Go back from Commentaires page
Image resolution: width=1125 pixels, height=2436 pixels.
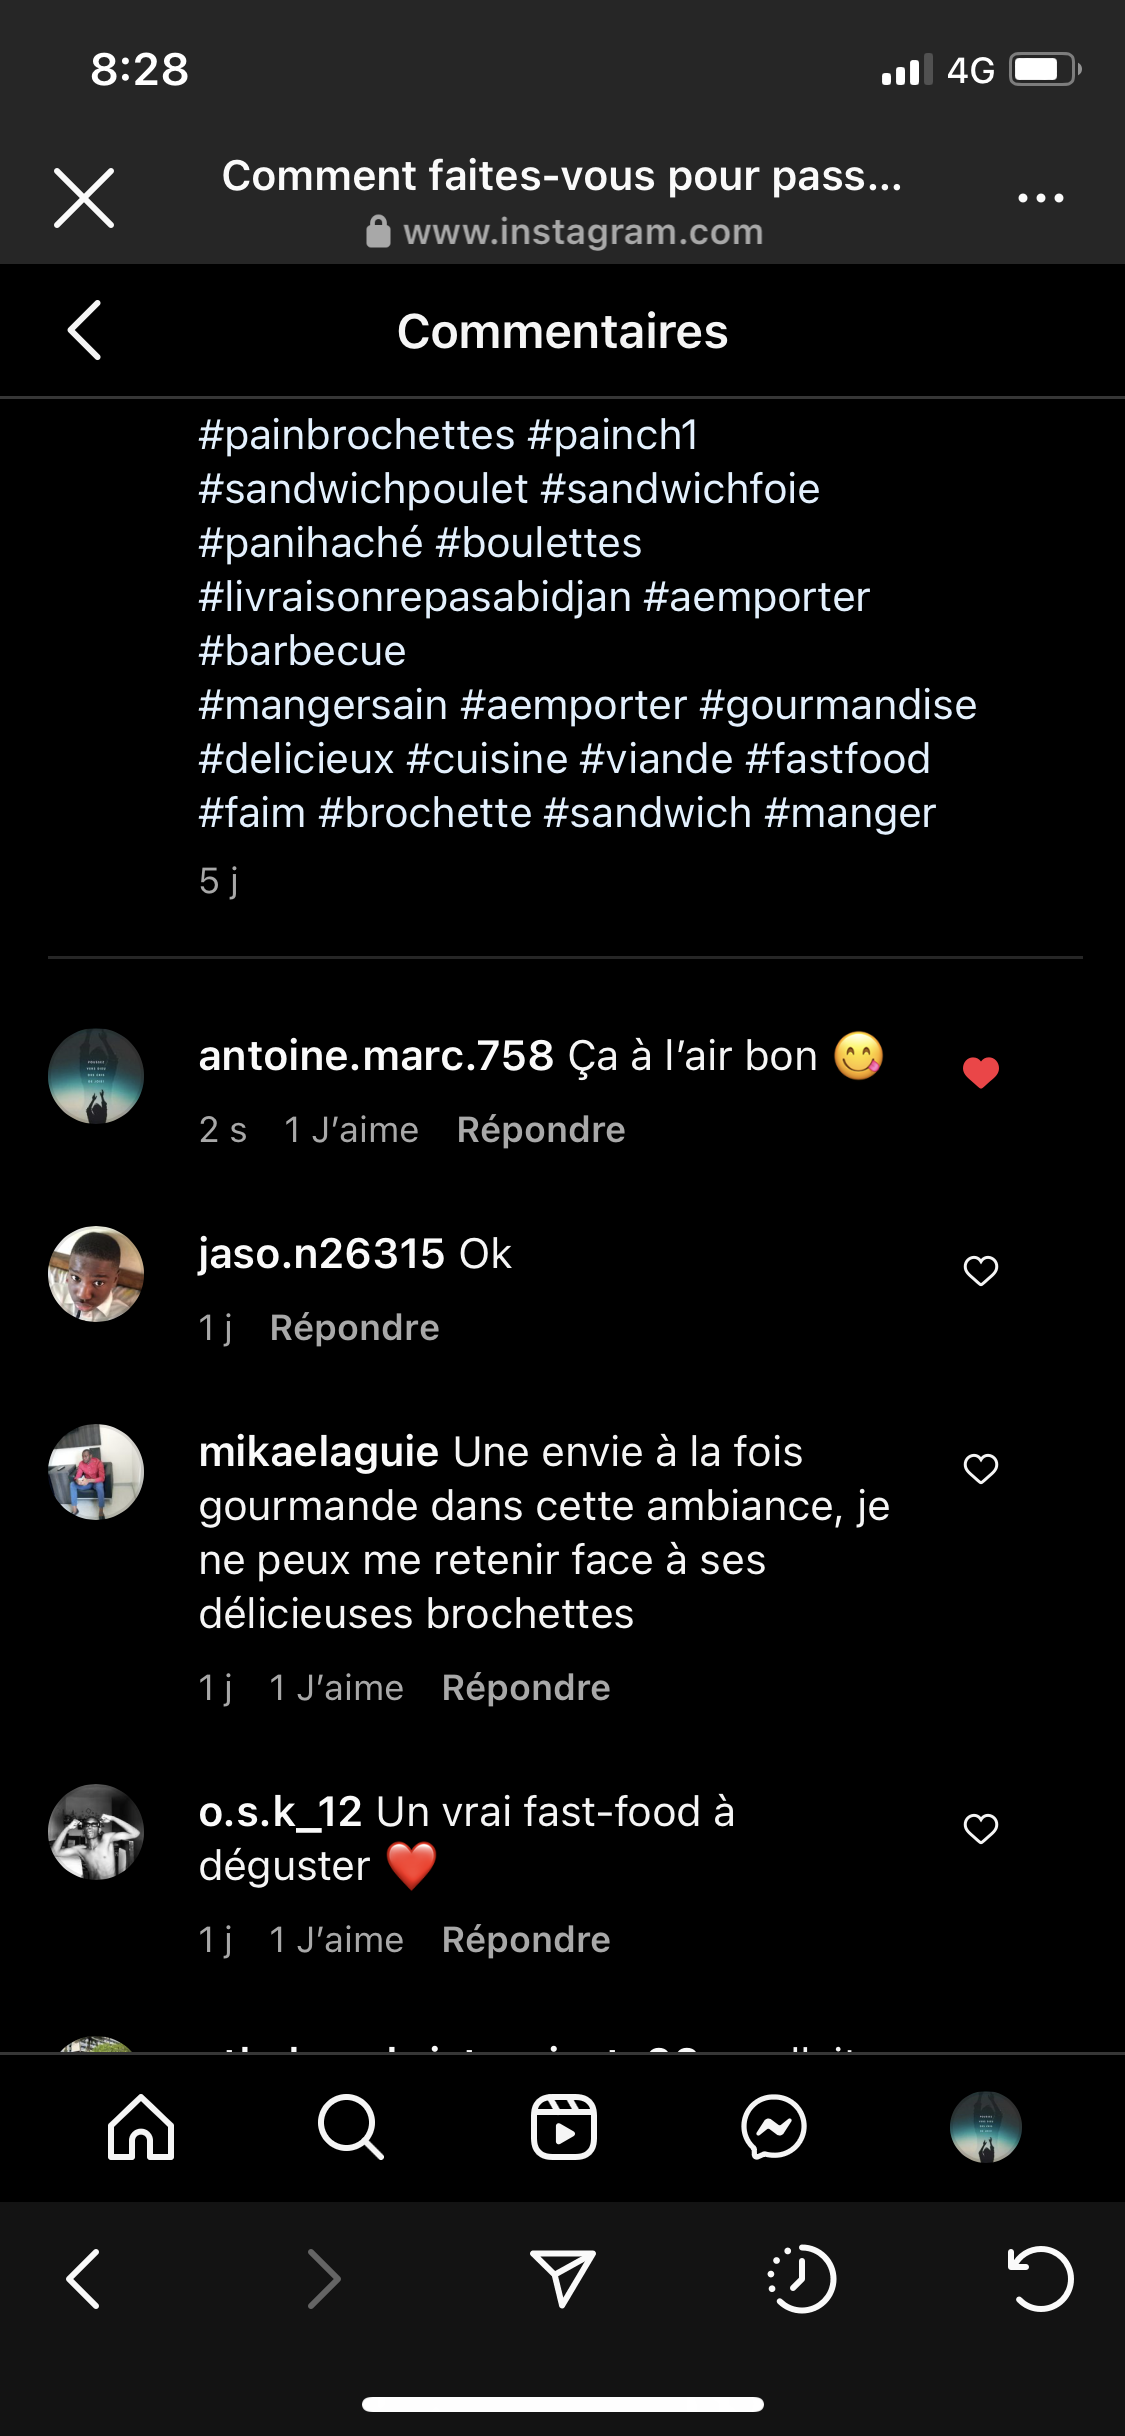point(85,330)
